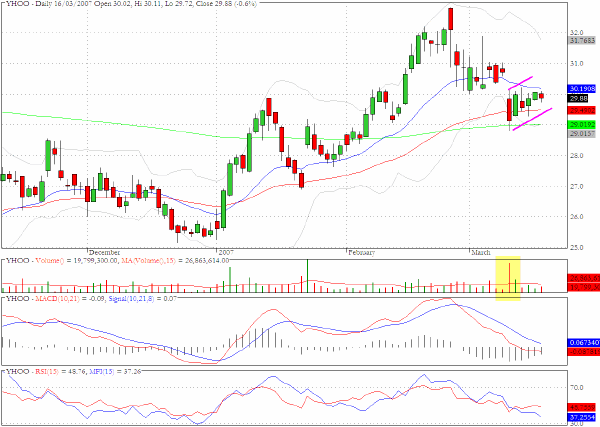The width and height of the screenshot is (600, 427).
Task: Click the blue 37.2554 MFI value tag
Action: [x=582, y=417]
